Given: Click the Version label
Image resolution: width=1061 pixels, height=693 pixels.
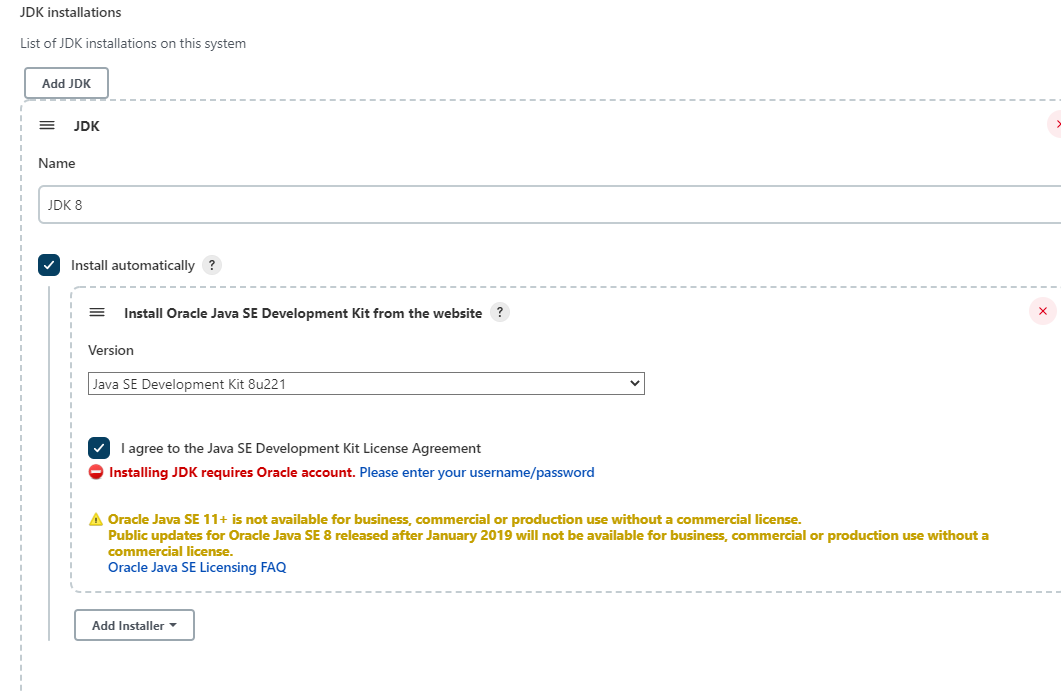Looking at the screenshot, I should (111, 351).
